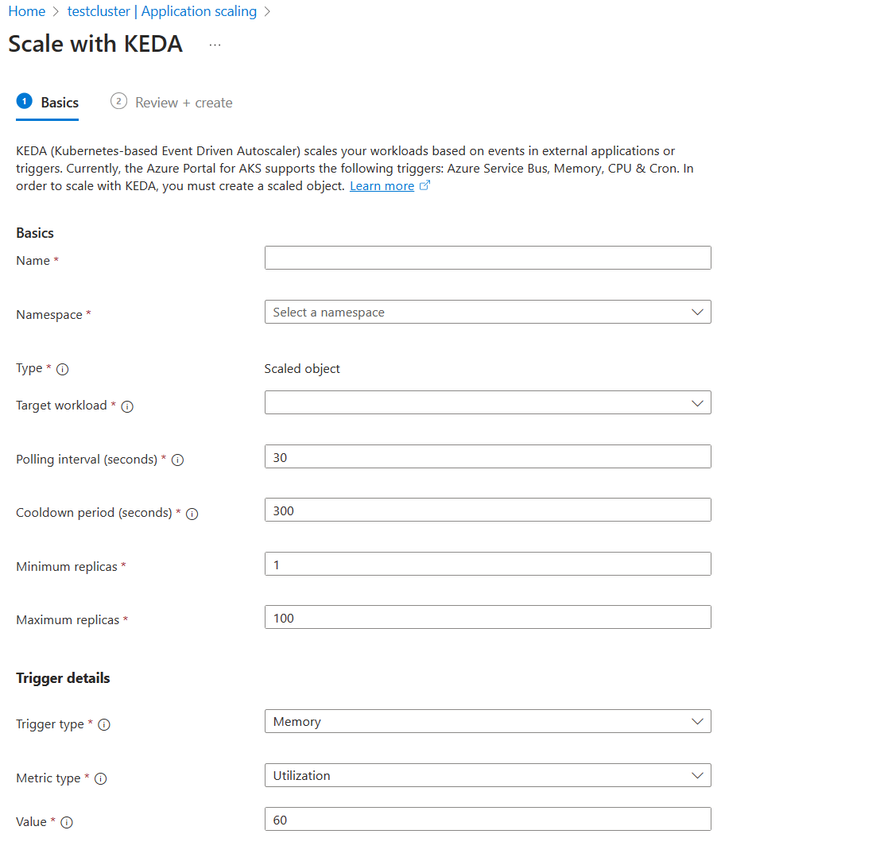Click the Minimum replicas input

pyautogui.click(x=487, y=564)
